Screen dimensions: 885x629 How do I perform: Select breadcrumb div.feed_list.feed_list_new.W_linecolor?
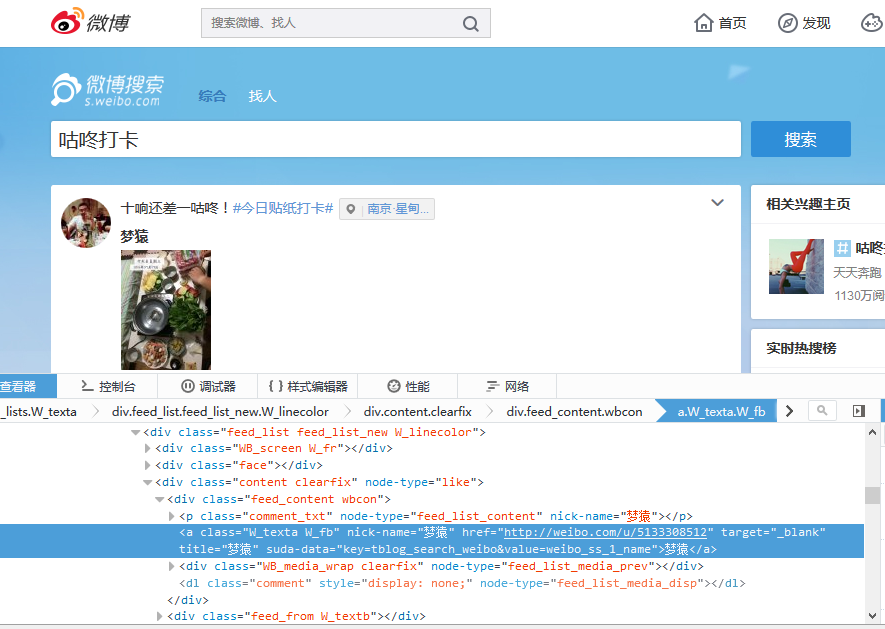220,412
